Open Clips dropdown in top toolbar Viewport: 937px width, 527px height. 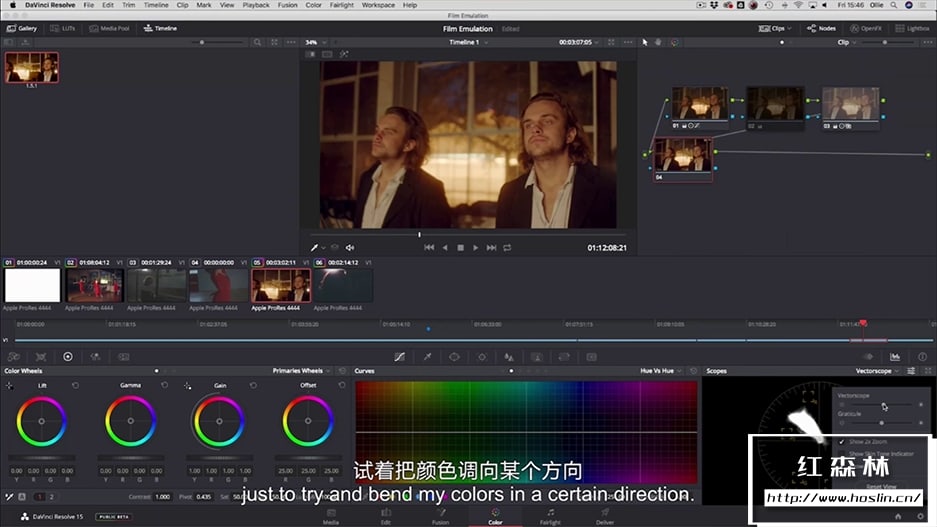click(775, 28)
